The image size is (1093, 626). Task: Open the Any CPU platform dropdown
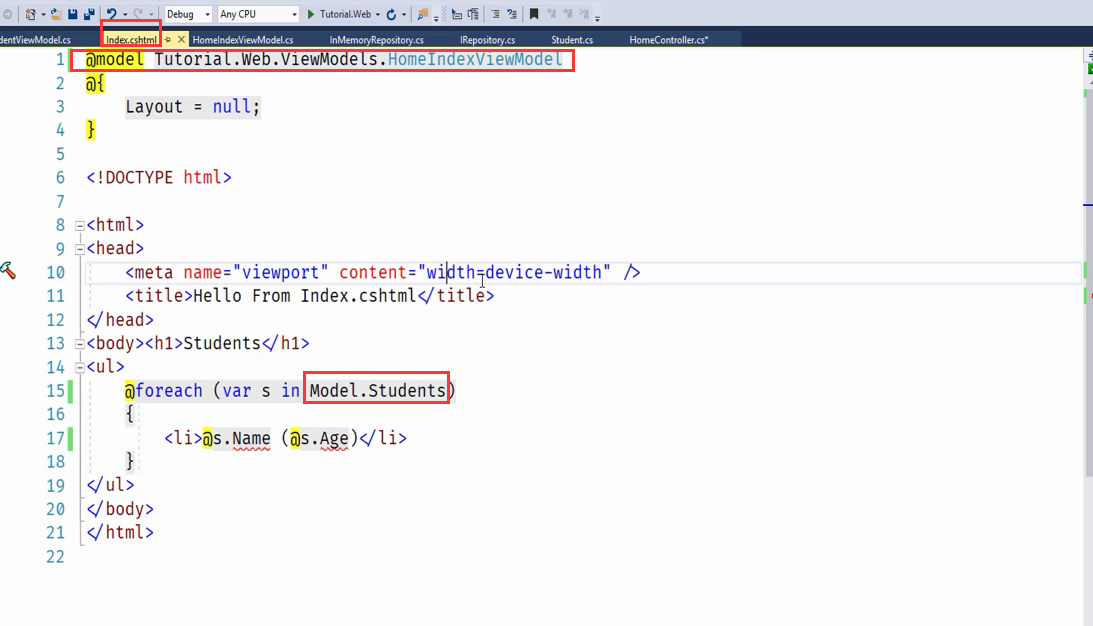pos(258,14)
